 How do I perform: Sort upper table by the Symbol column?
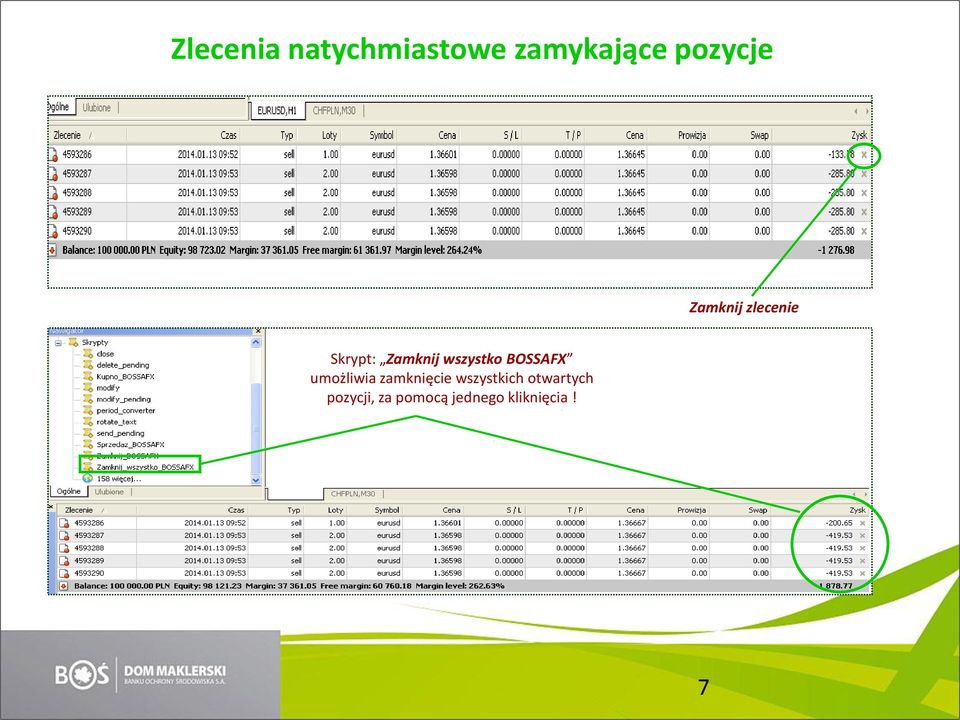click(369, 135)
